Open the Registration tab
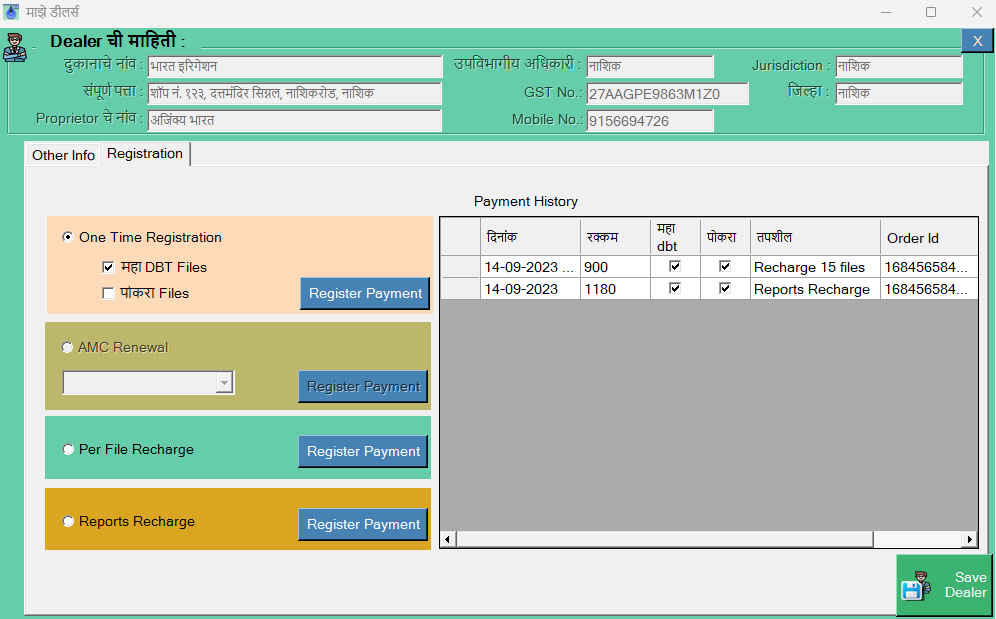The width and height of the screenshot is (996, 619). [x=145, y=153]
